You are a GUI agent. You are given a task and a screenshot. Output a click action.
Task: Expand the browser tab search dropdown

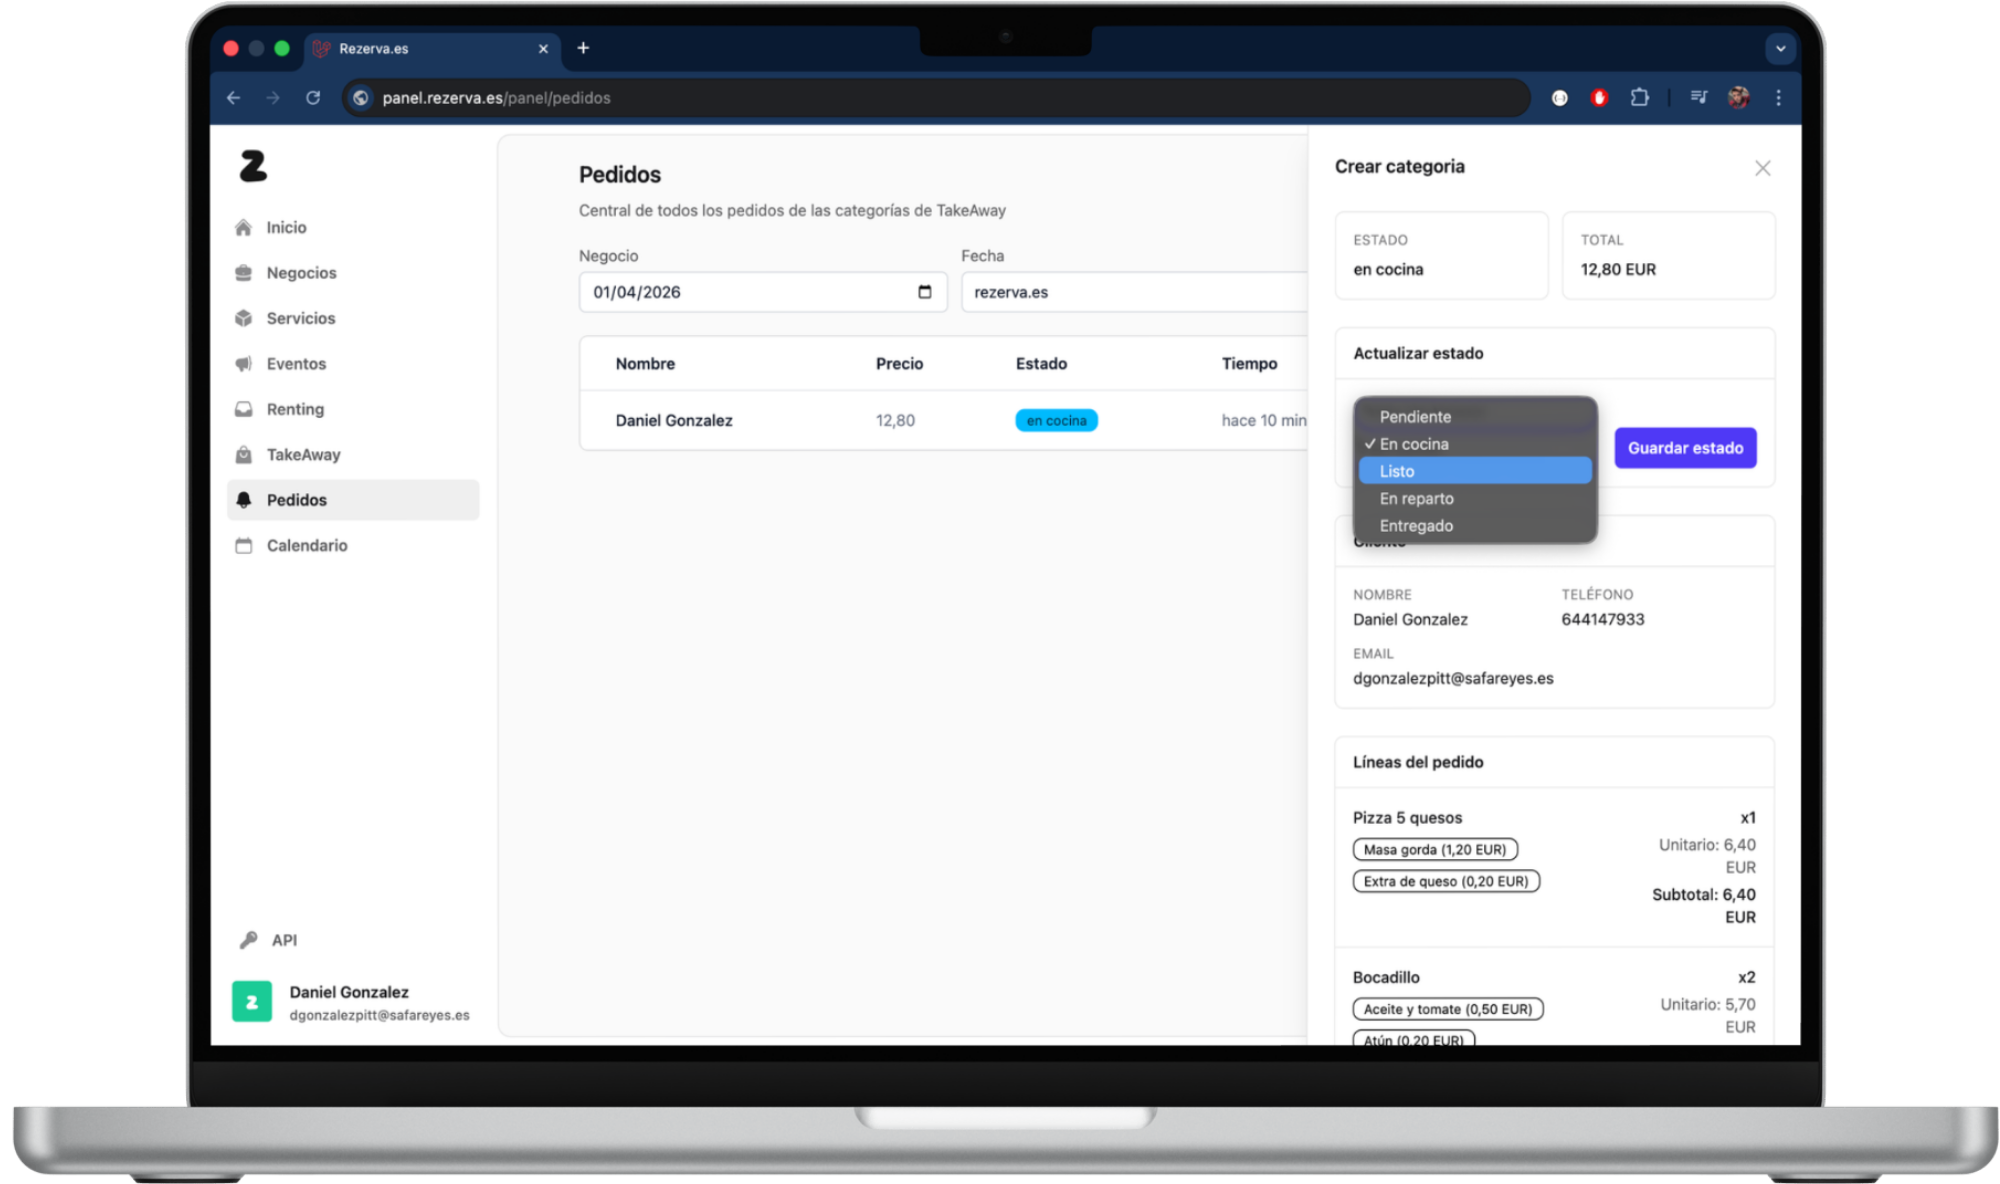pyautogui.click(x=1780, y=48)
